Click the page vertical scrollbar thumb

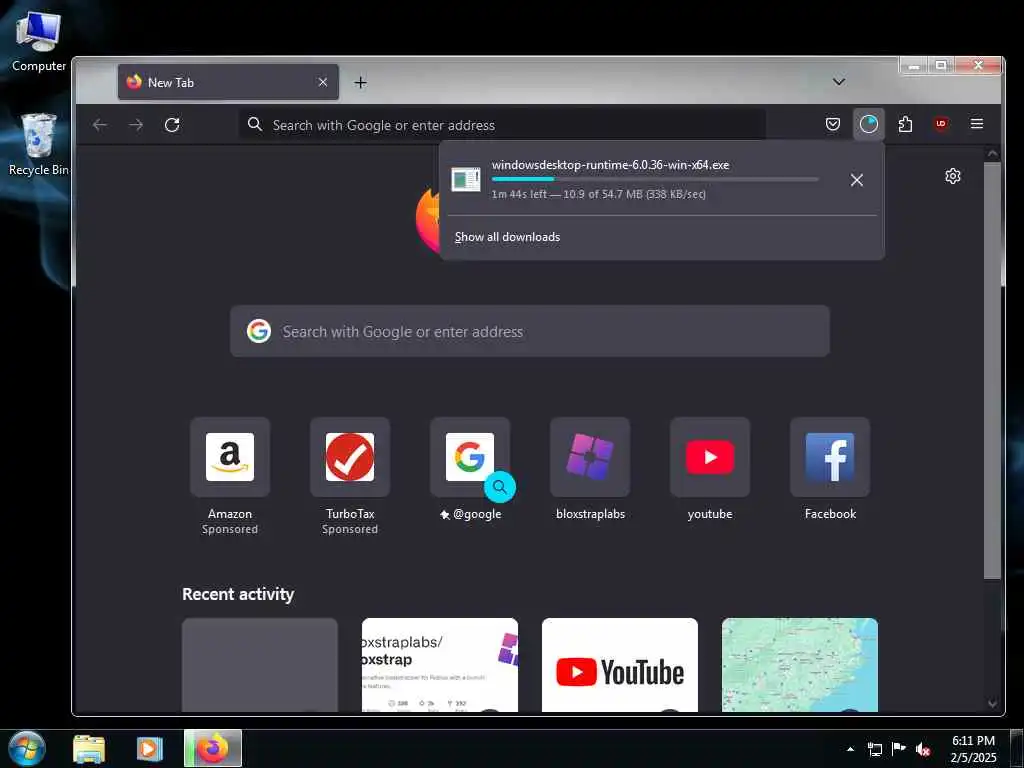992,371
